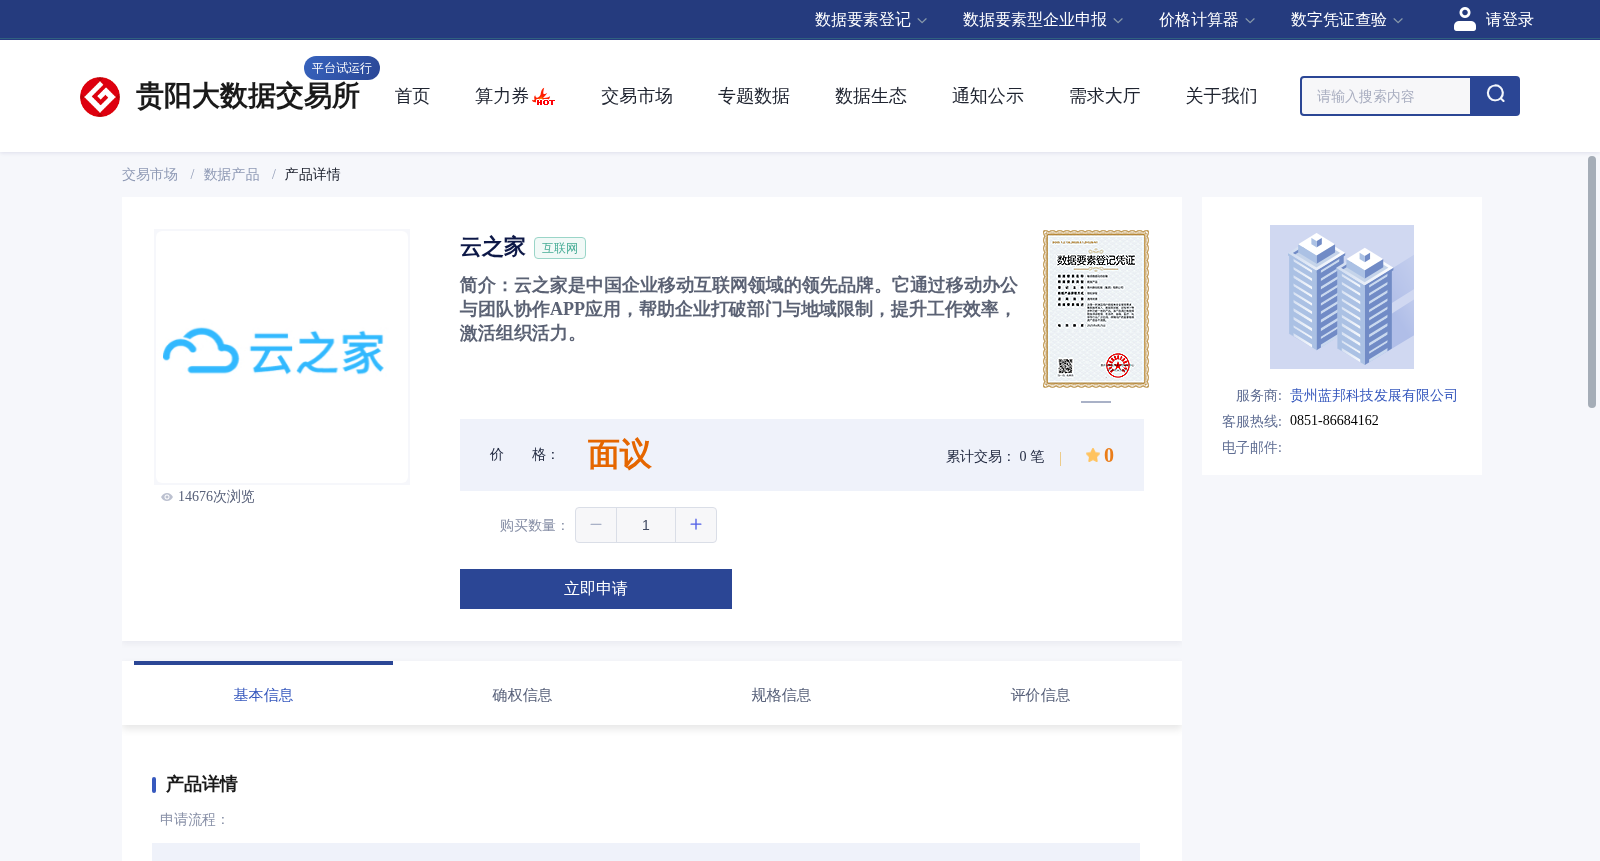Screen dimensions: 1600x861
Task: Click the red site logo icon
Action: (100, 97)
